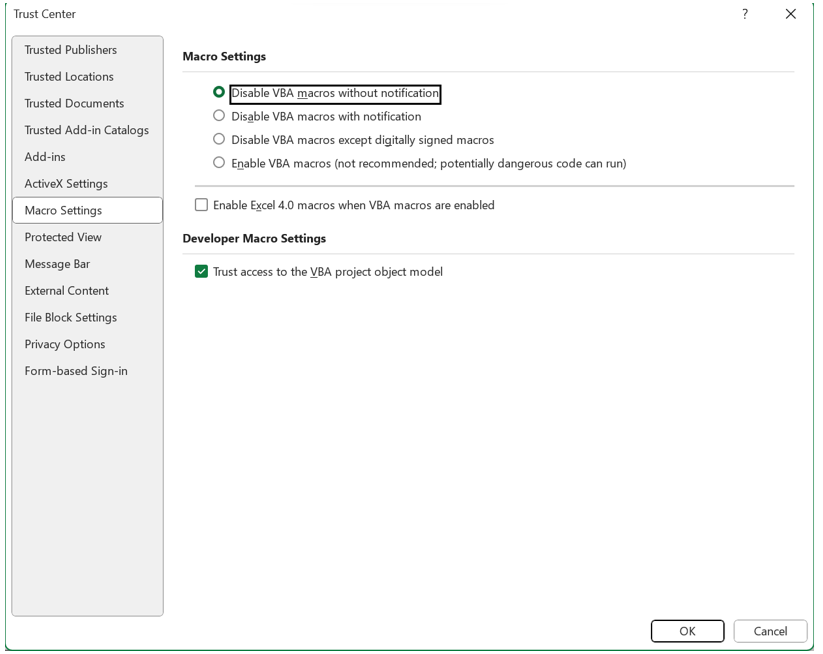
Task: Uncheck "Trust access to the VBA project object model"
Action: pos(200,270)
